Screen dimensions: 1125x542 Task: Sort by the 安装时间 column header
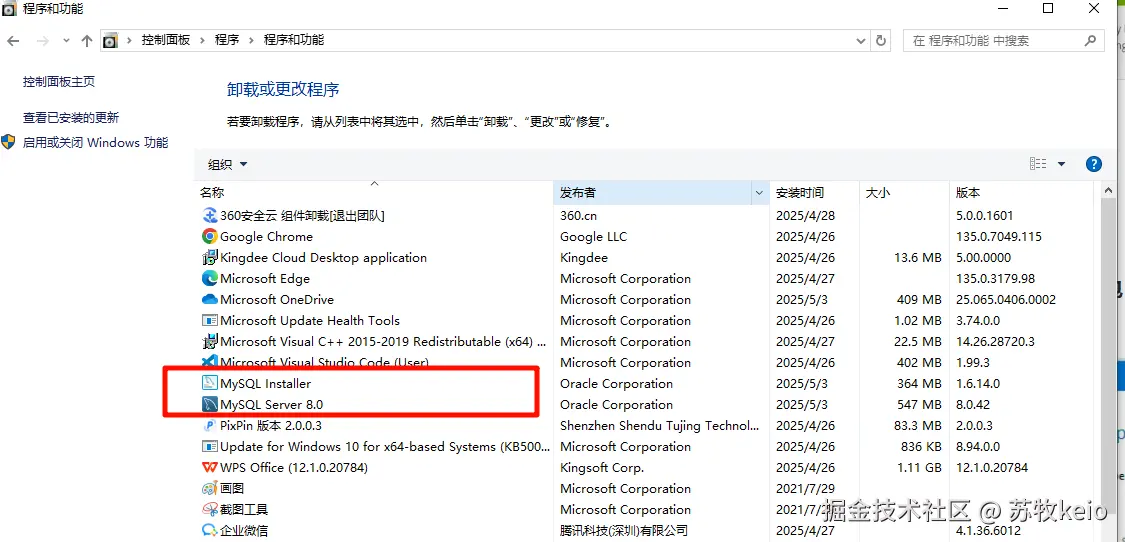(814, 192)
